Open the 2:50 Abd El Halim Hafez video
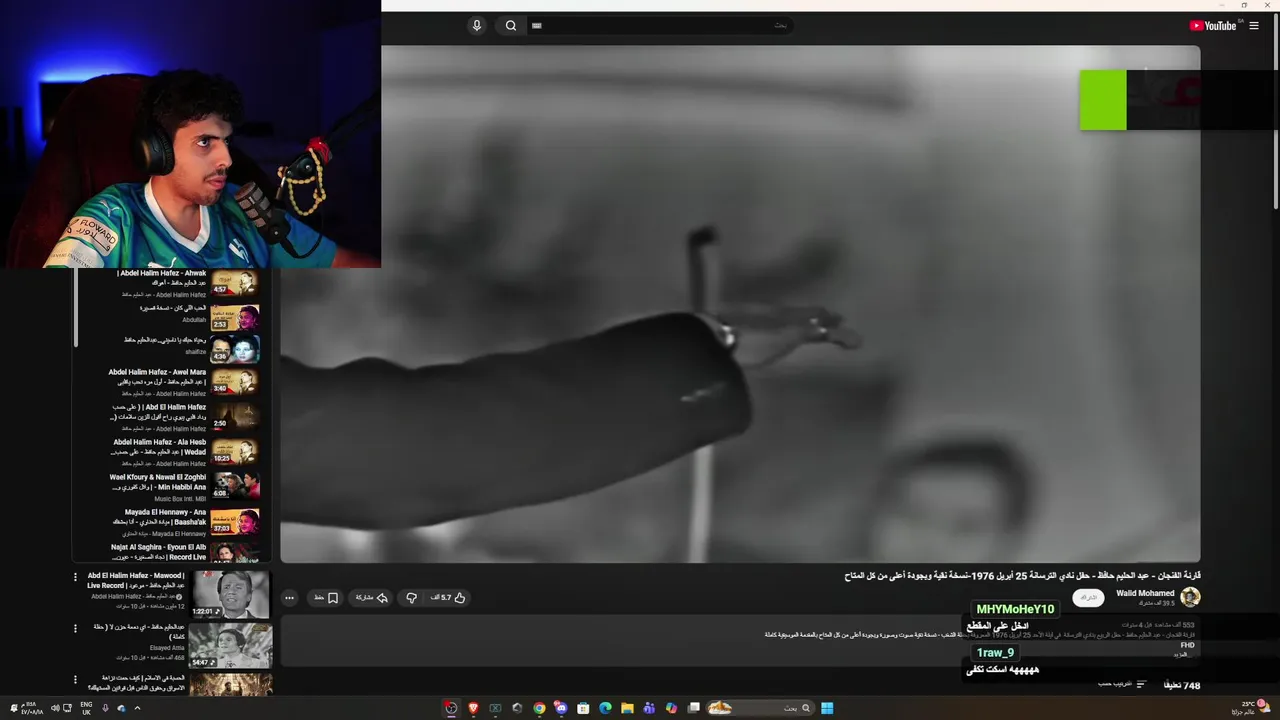1280x720 pixels. click(x=235, y=416)
